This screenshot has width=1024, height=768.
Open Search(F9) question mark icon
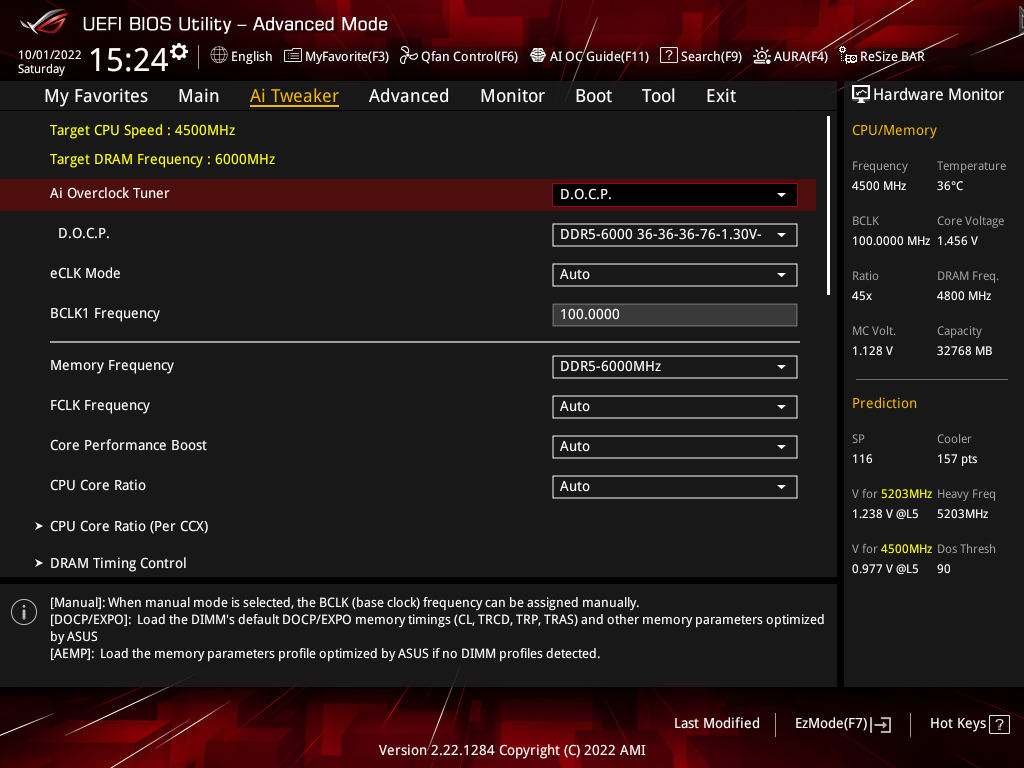[669, 56]
